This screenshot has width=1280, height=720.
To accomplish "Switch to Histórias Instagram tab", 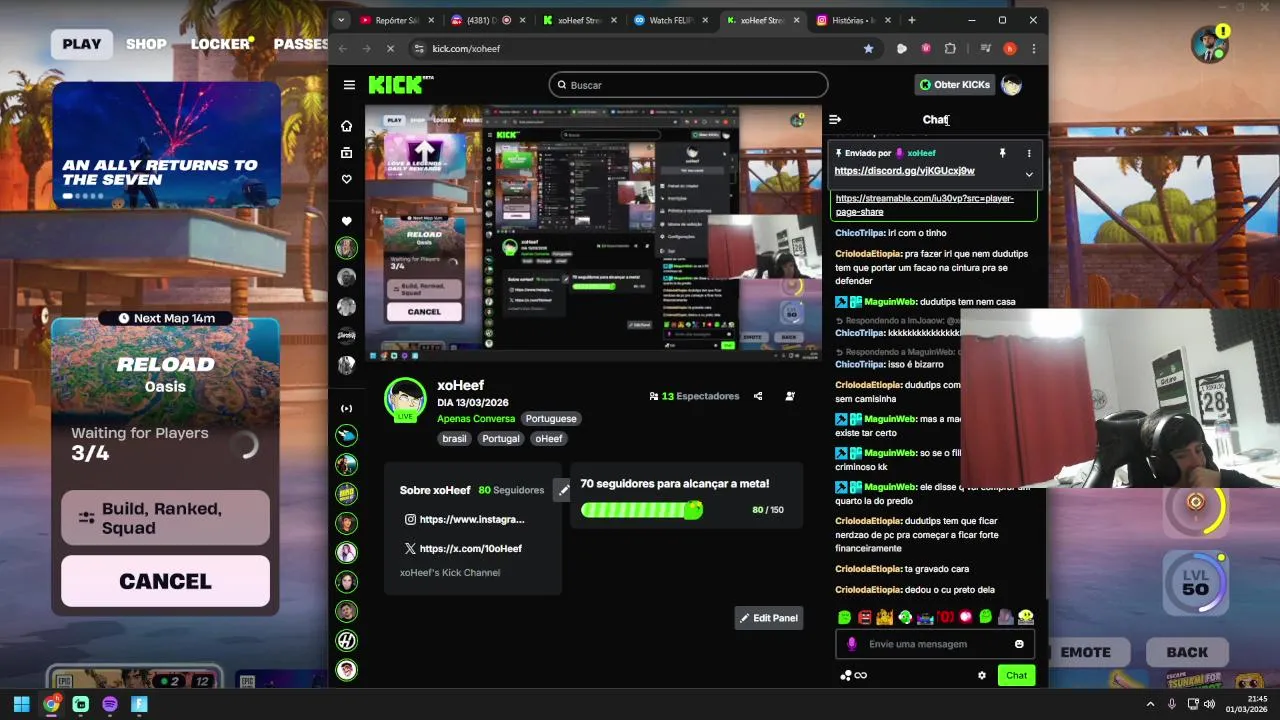I will click(853, 20).
